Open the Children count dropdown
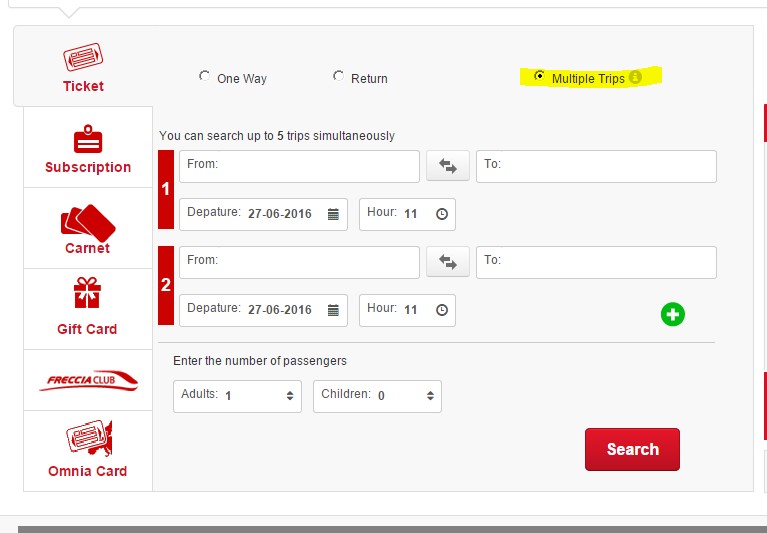This screenshot has width=767, height=533. (377, 396)
